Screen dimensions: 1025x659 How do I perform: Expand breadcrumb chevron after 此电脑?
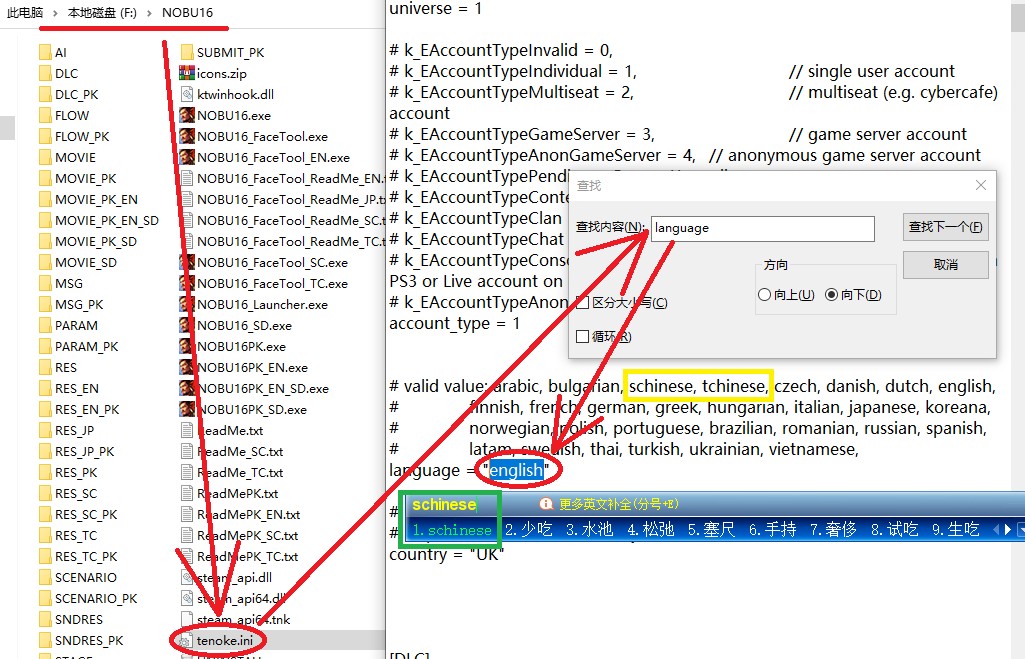(x=56, y=12)
